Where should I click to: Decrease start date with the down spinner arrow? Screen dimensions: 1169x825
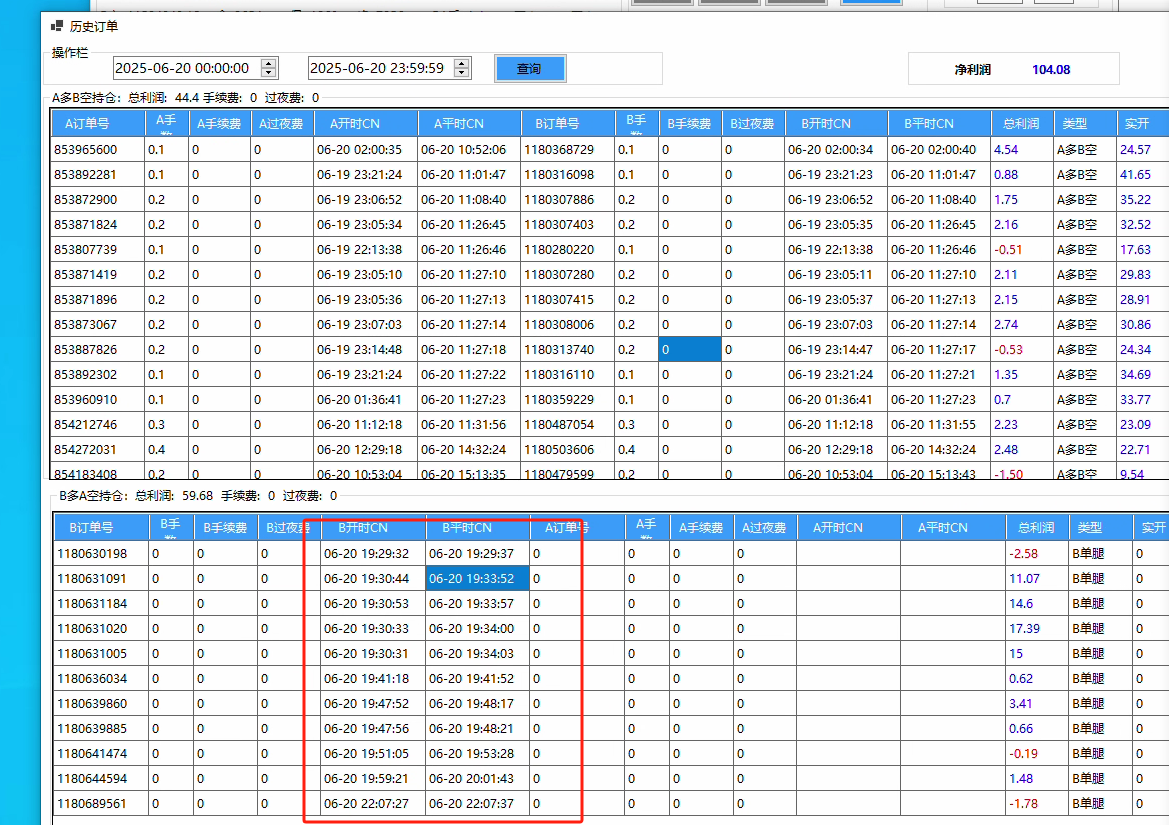coord(268,73)
